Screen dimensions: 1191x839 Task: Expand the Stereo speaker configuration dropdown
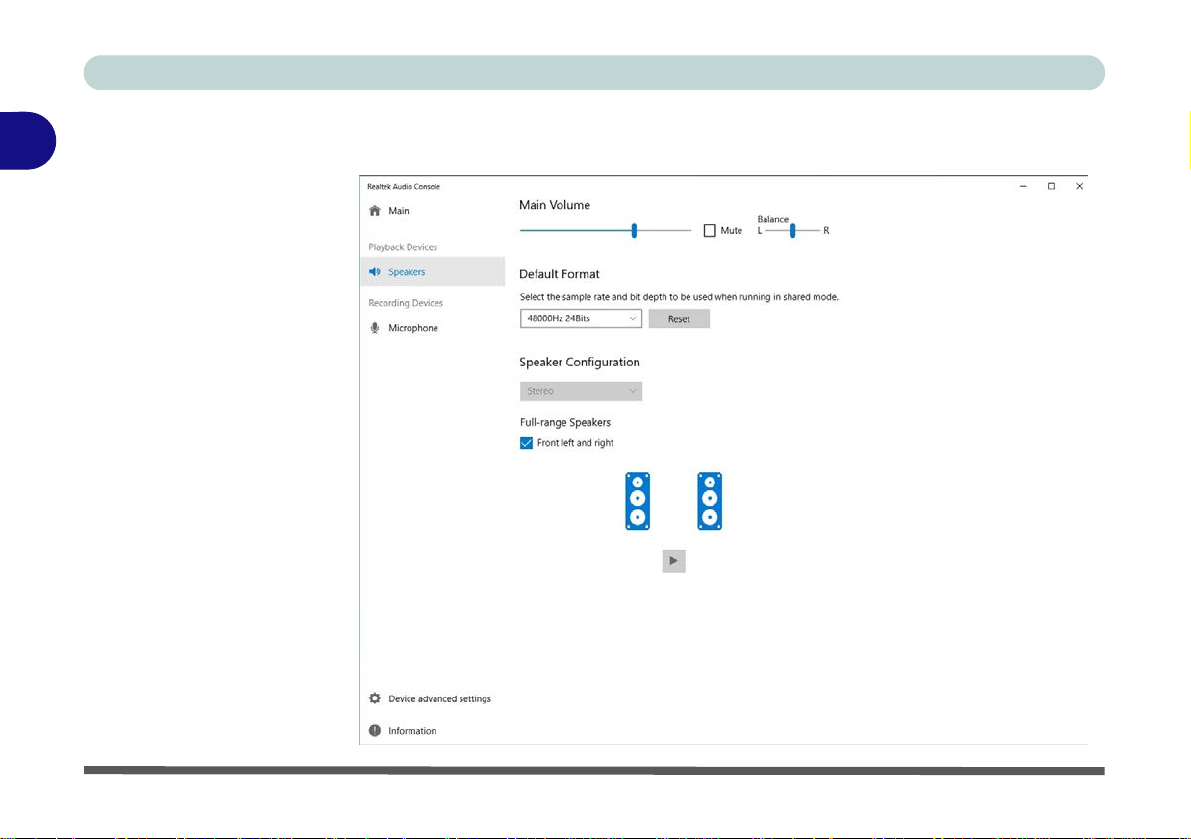click(580, 391)
